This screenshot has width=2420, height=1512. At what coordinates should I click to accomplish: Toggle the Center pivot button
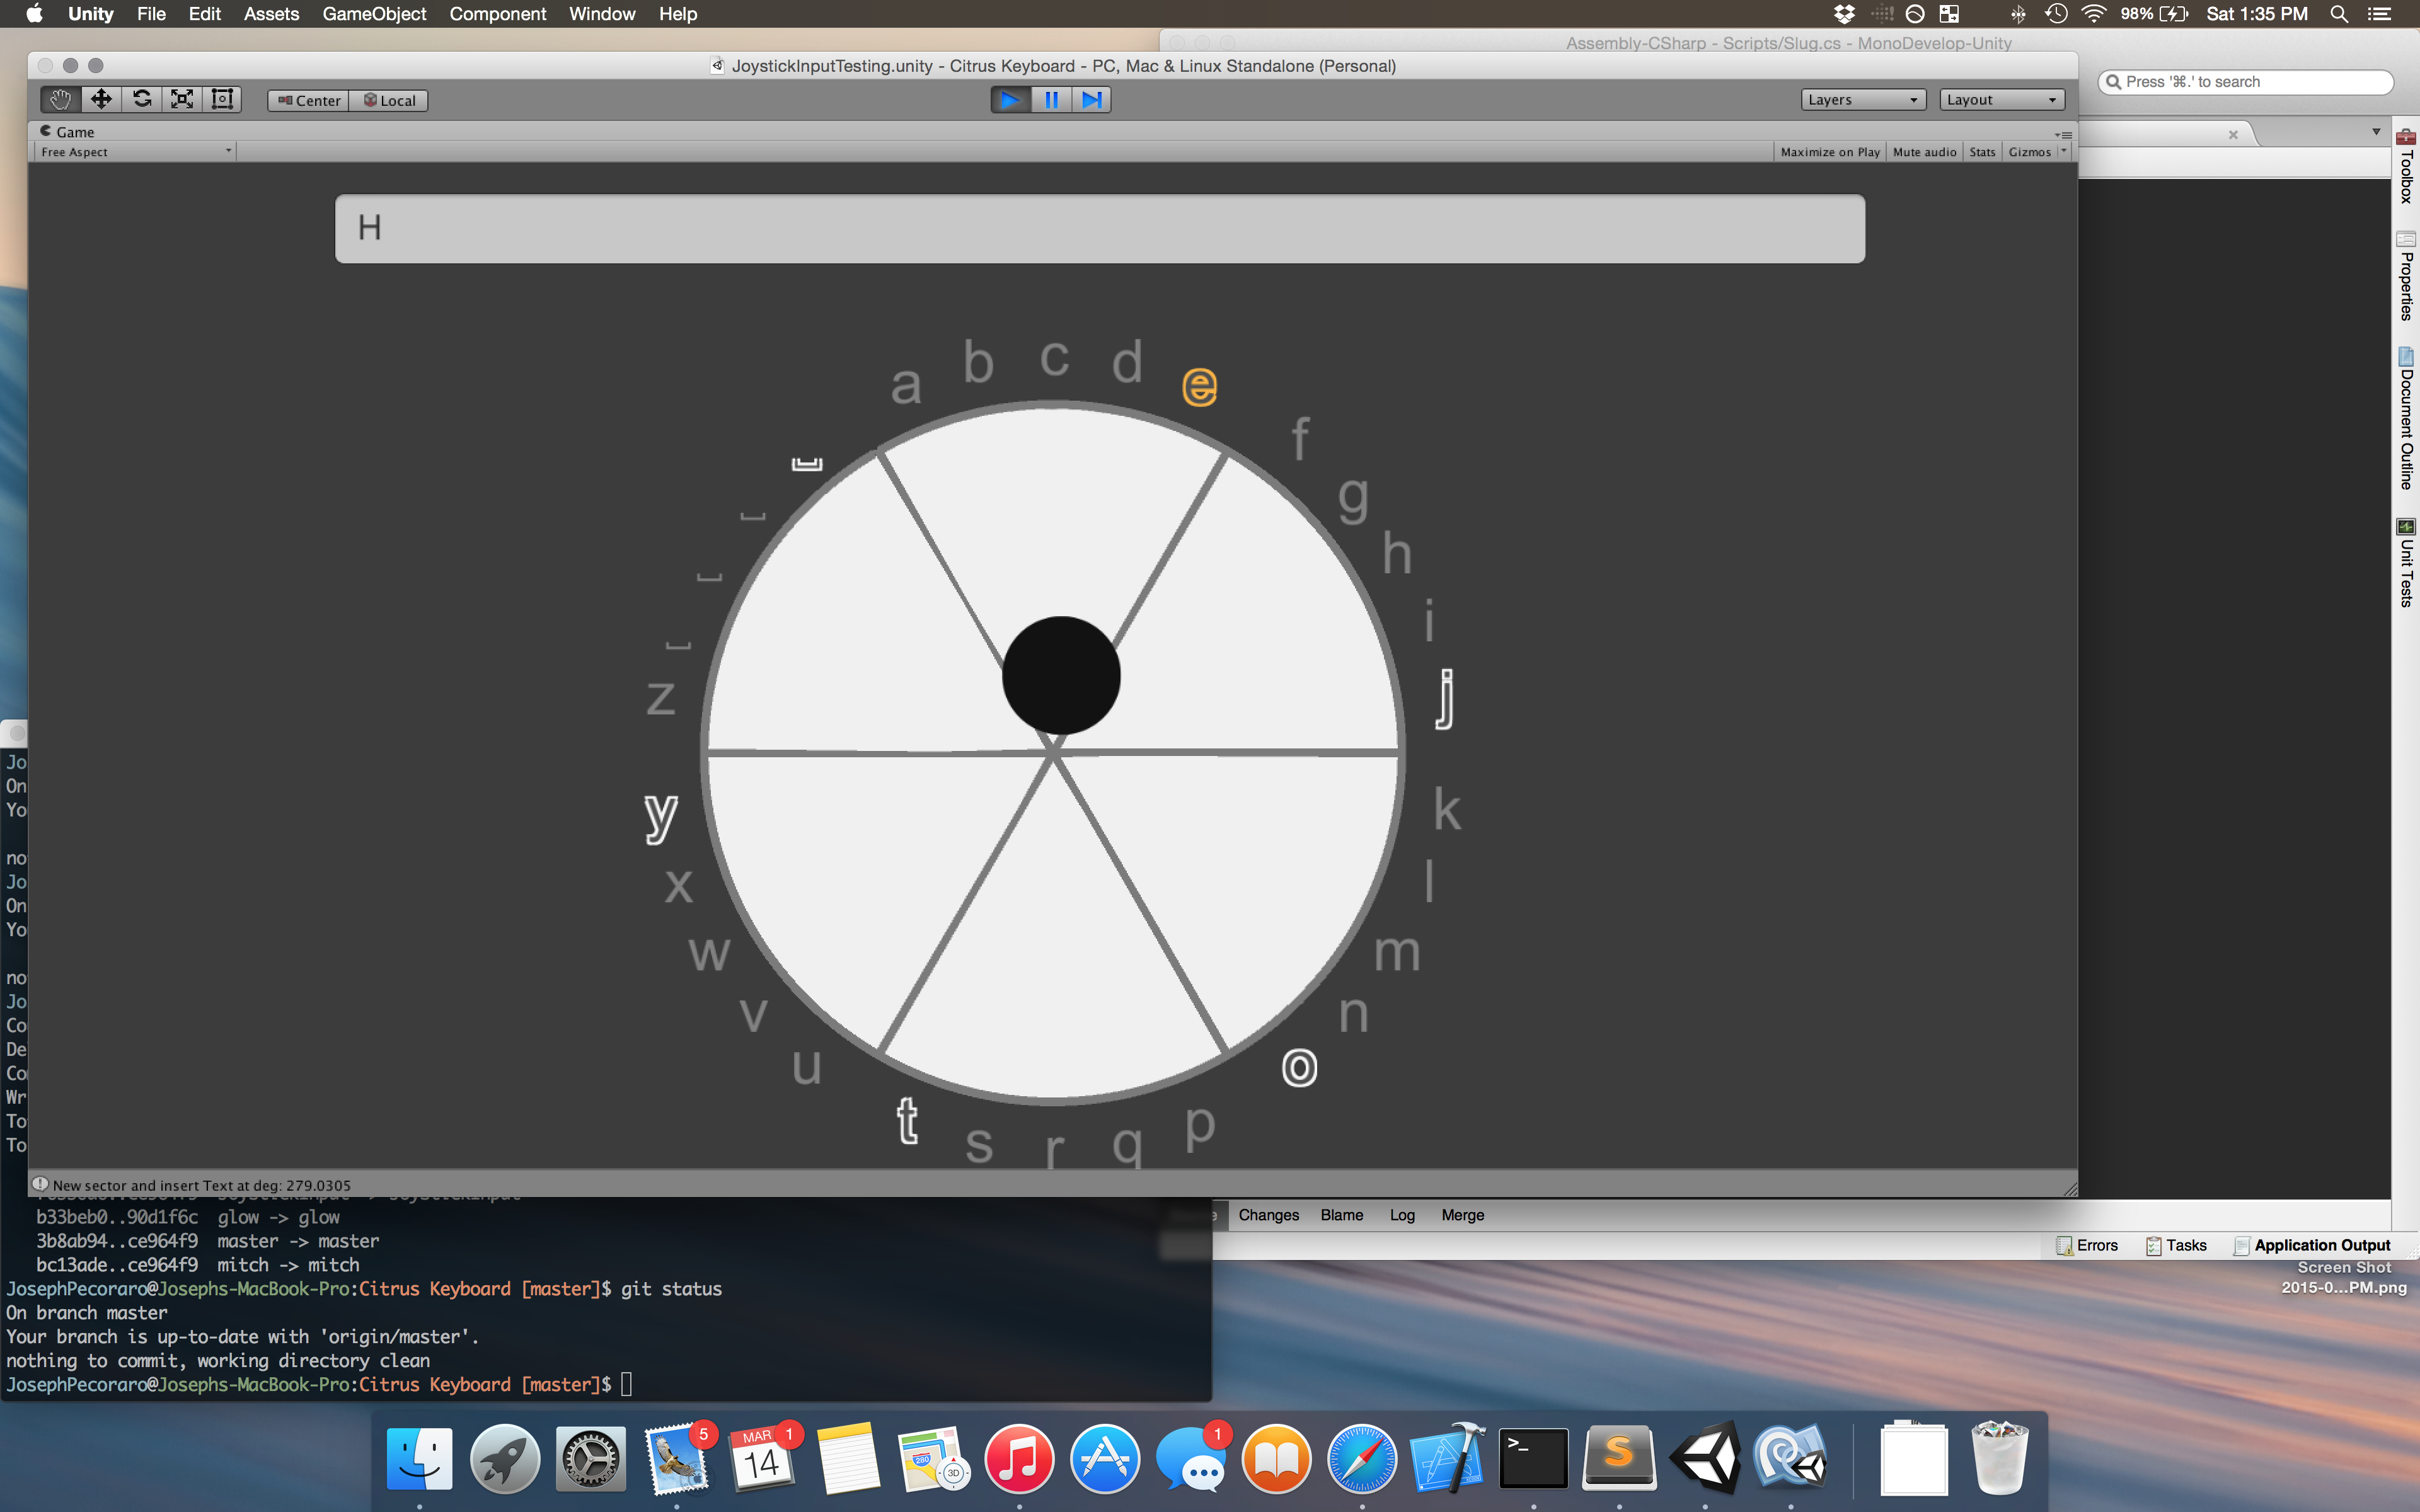[x=308, y=100]
